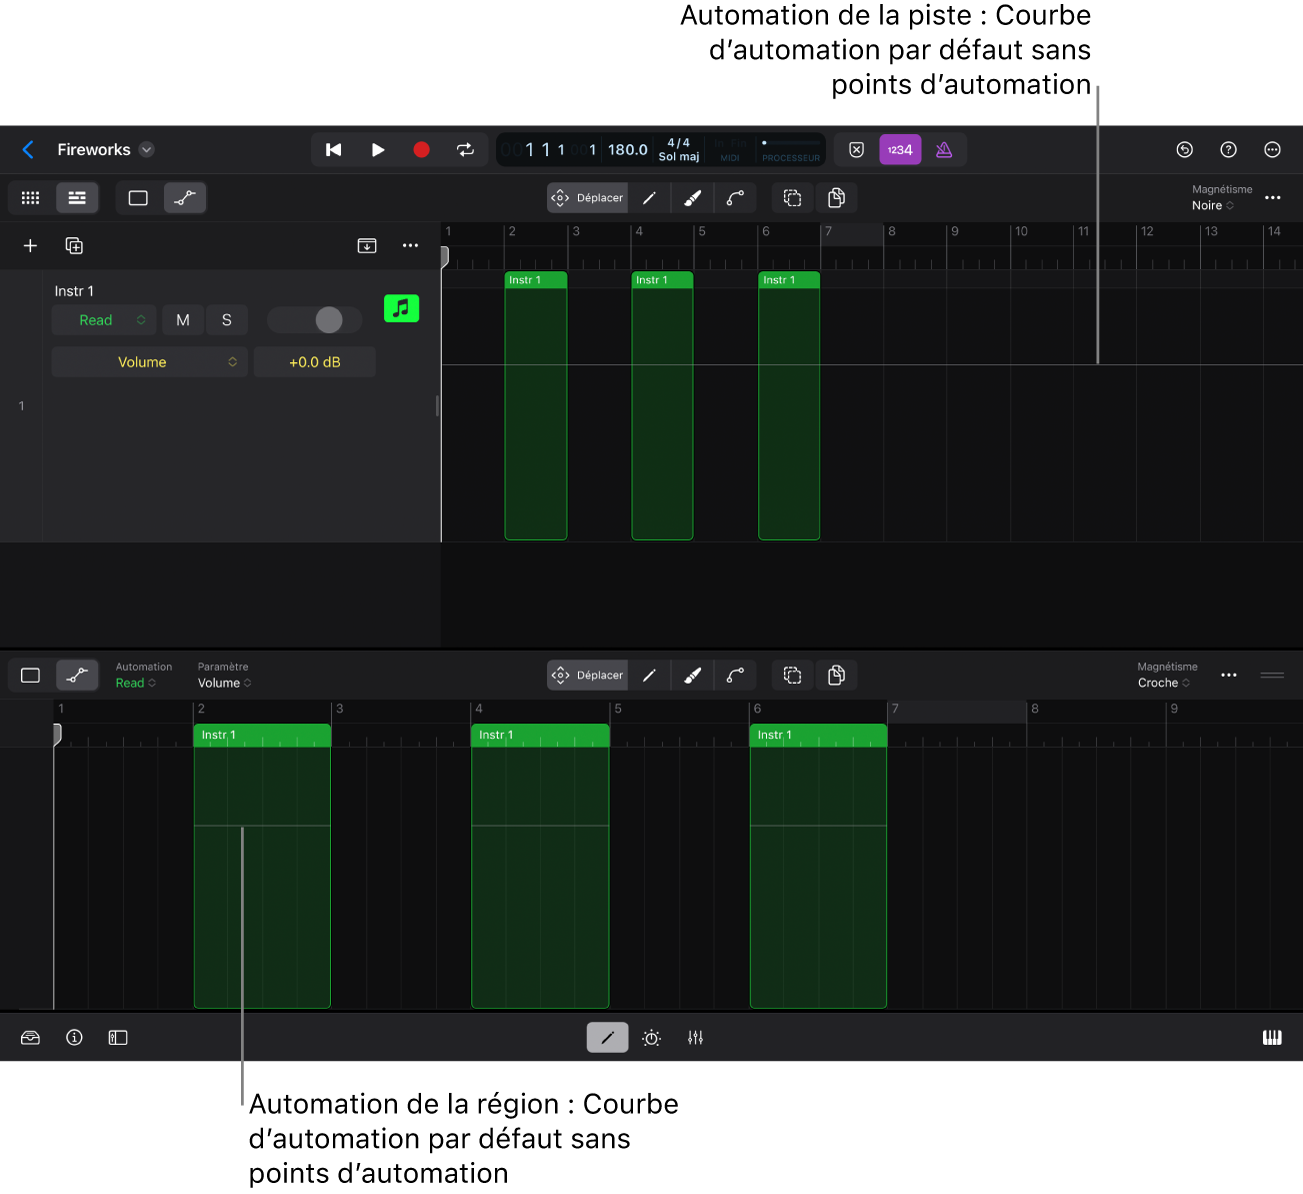Open the Fireworks project dropdown
The height and width of the screenshot is (1194, 1303).
point(147,150)
